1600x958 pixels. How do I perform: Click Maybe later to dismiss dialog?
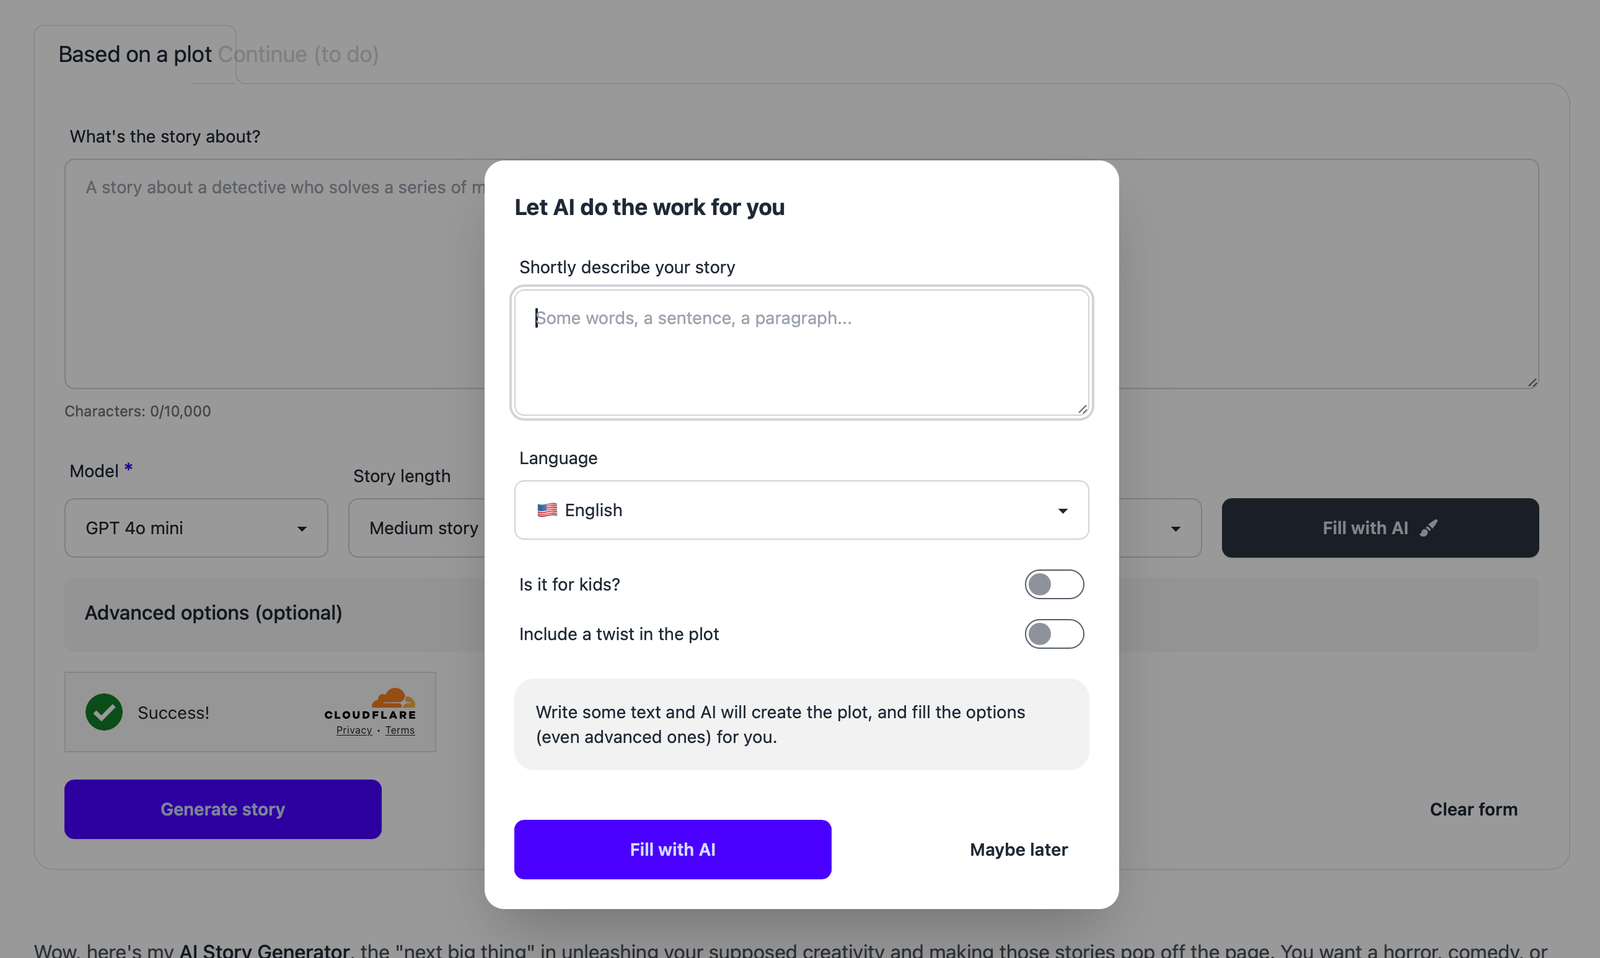pyautogui.click(x=1018, y=850)
